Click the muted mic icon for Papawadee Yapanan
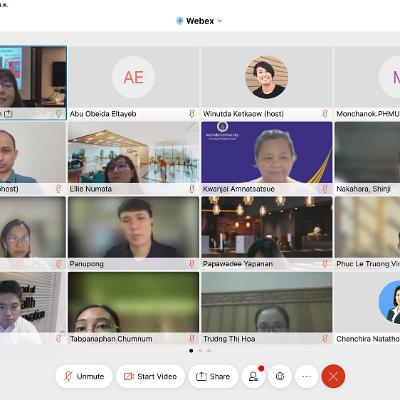Screen dimensions: 400x400 [x=325, y=264]
